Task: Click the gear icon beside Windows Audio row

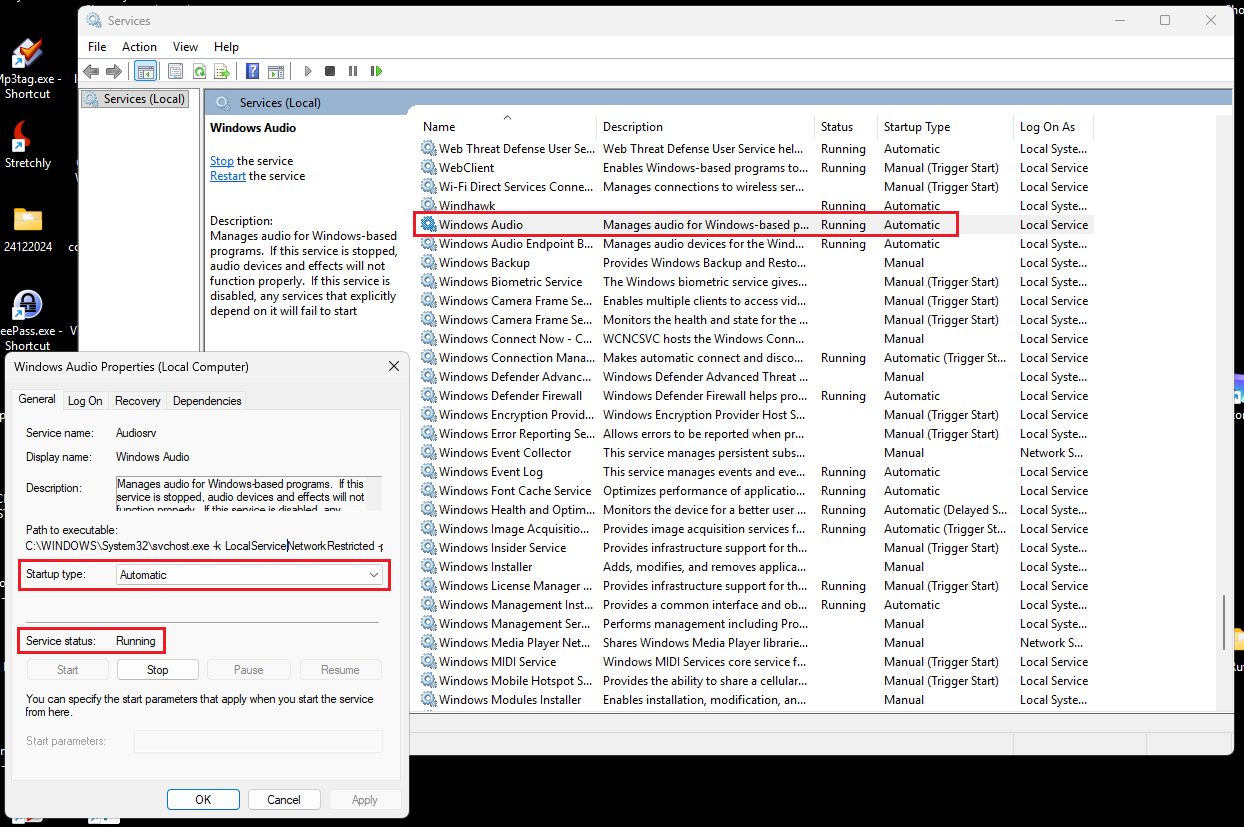Action: pyautogui.click(x=429, y=225)
